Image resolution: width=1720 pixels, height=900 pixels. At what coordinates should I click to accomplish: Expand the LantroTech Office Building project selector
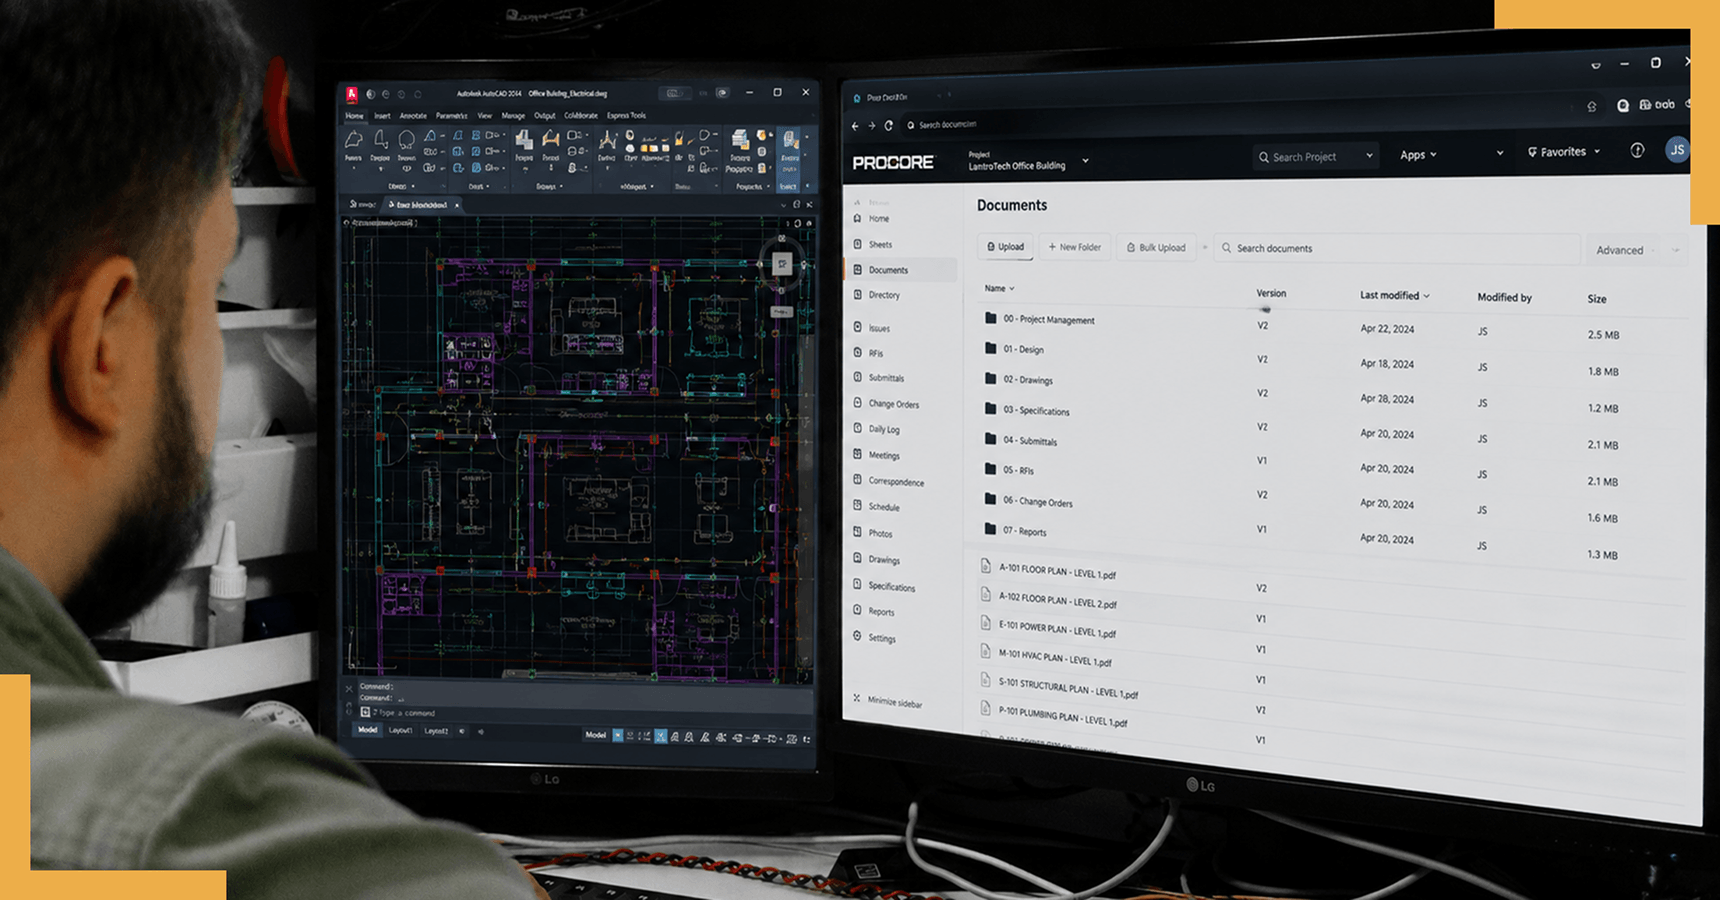(1085, 160)
